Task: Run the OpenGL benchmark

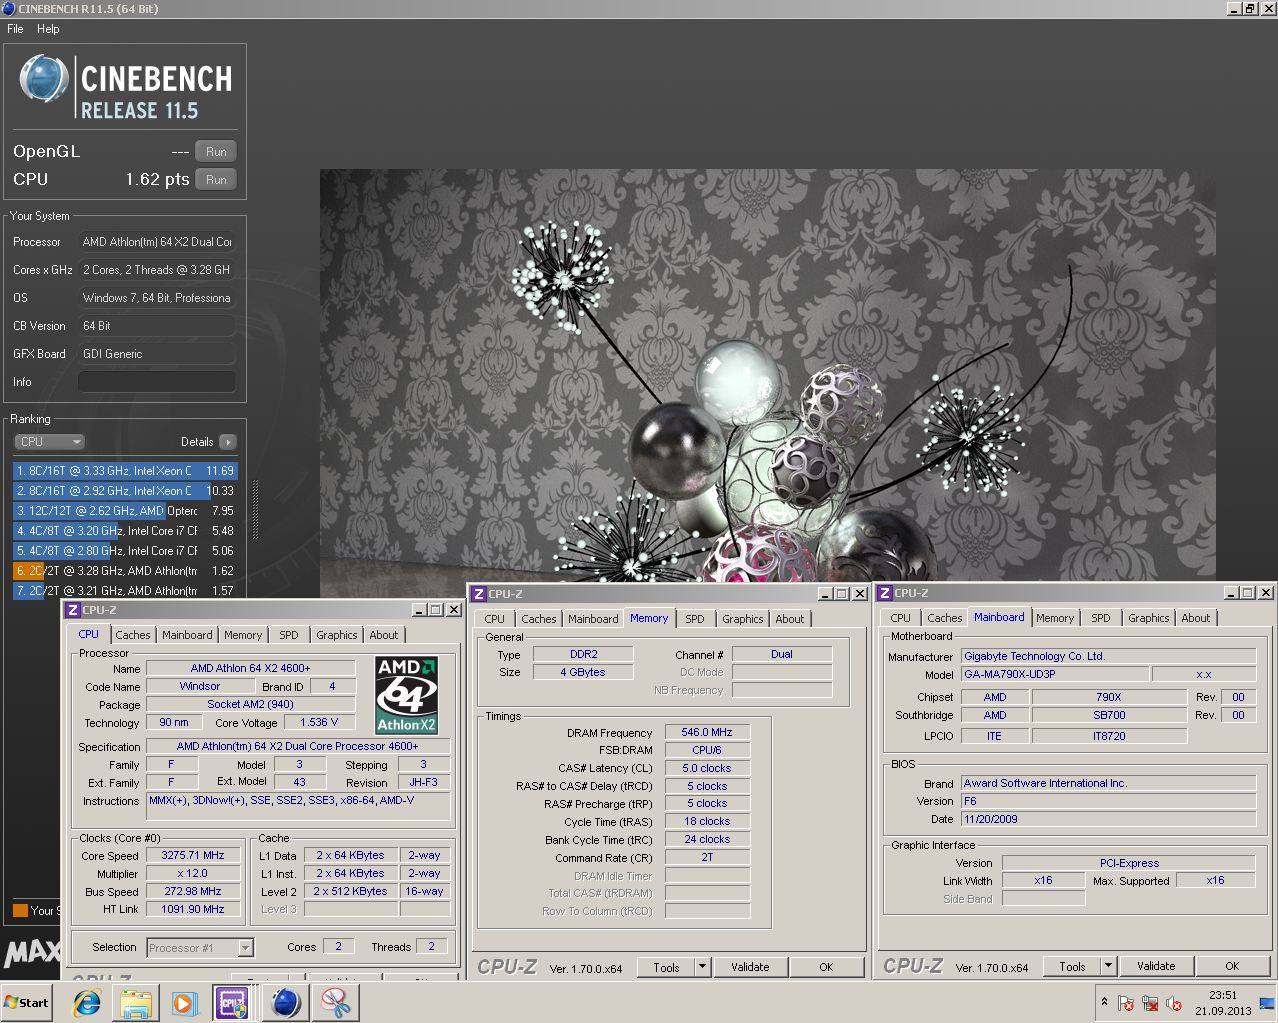Action: click(216, 152)
